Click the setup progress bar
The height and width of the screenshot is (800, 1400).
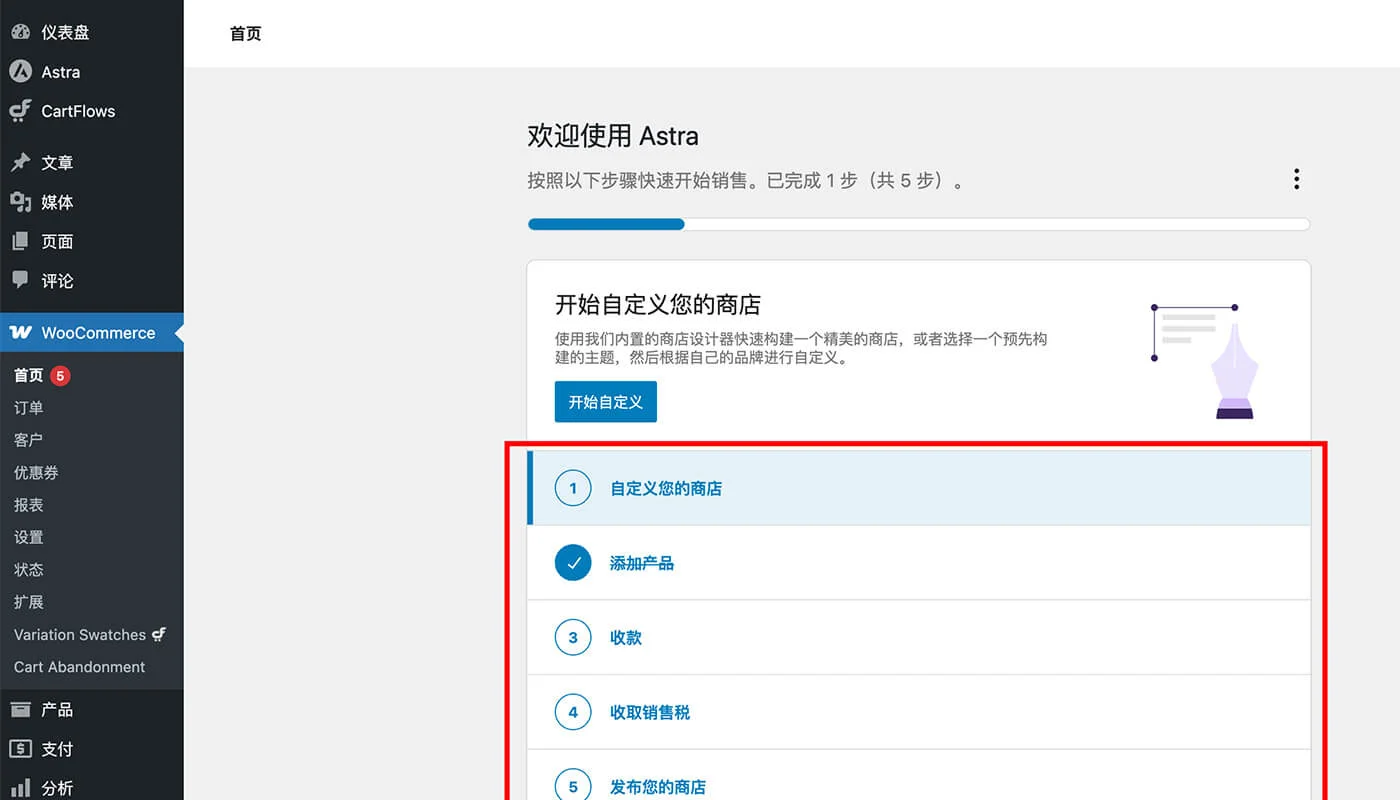pos(918,224)
